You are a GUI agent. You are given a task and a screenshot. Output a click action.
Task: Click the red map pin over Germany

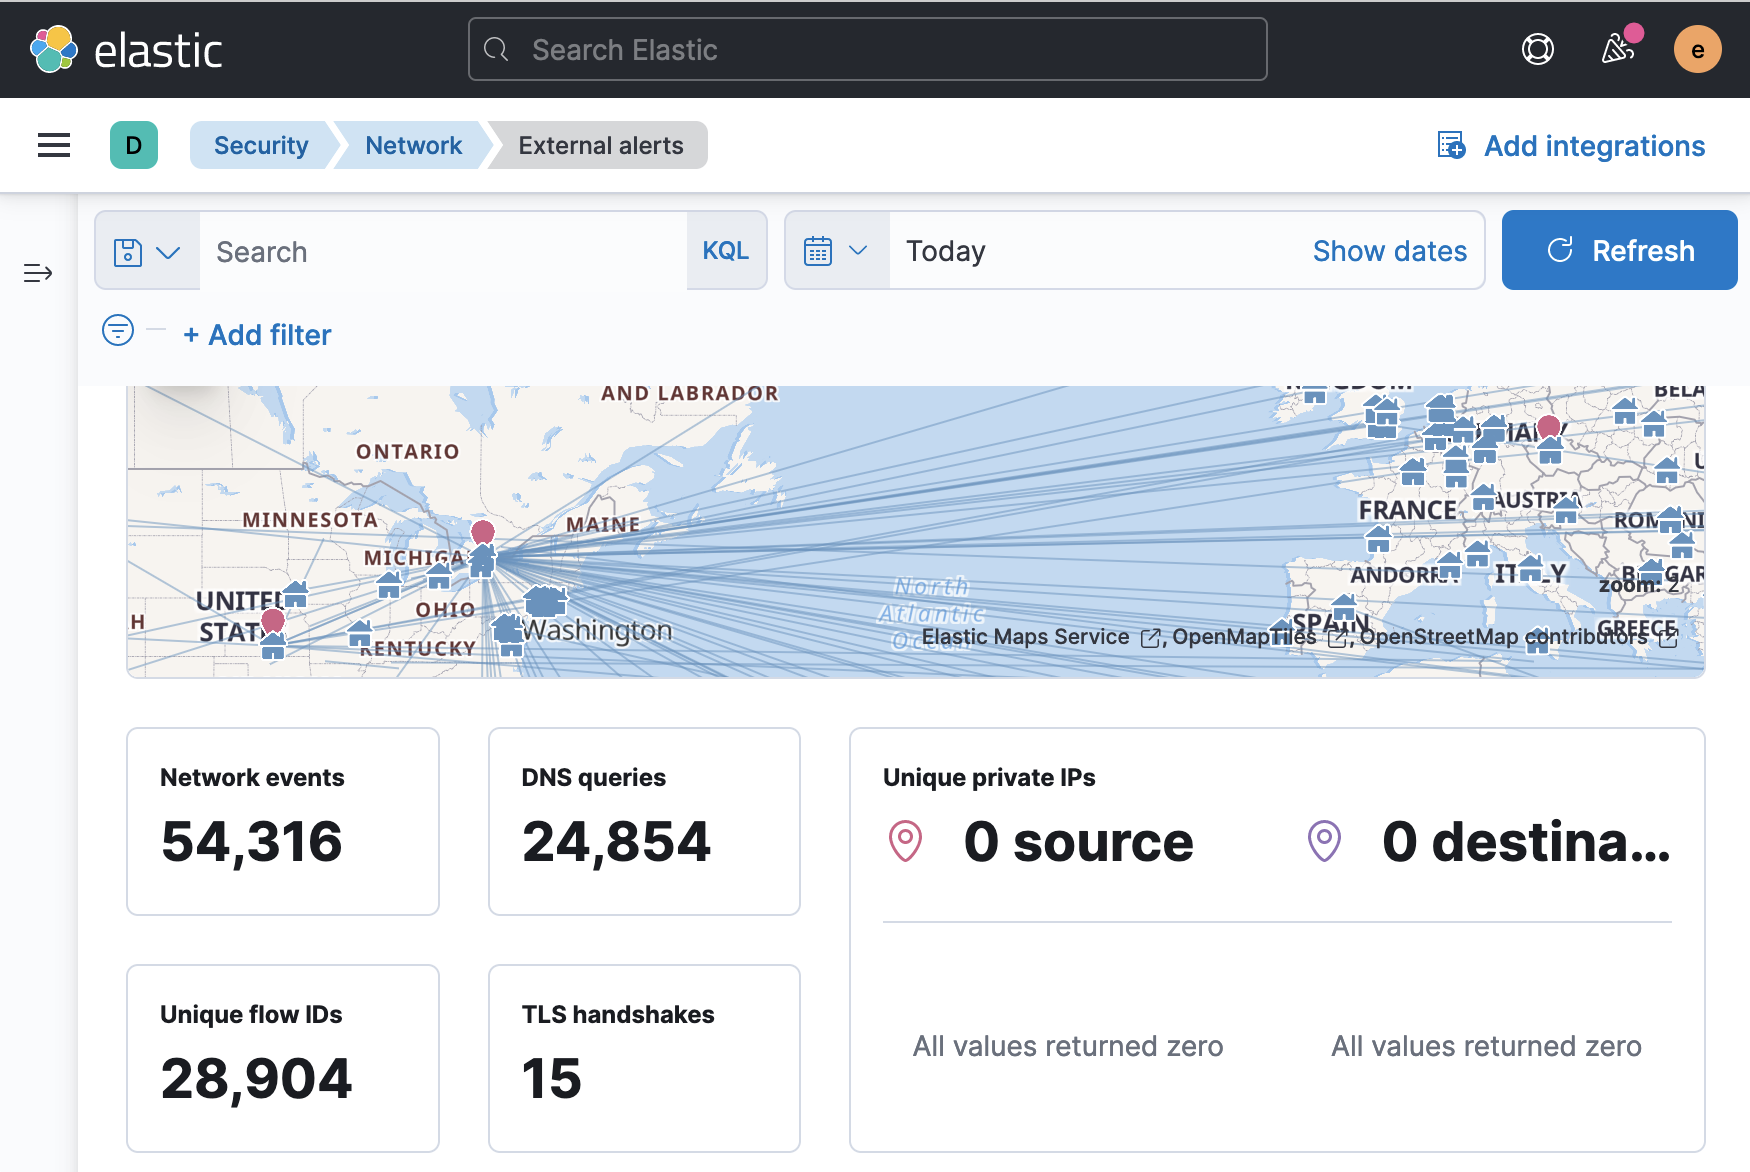(1549, 427)
